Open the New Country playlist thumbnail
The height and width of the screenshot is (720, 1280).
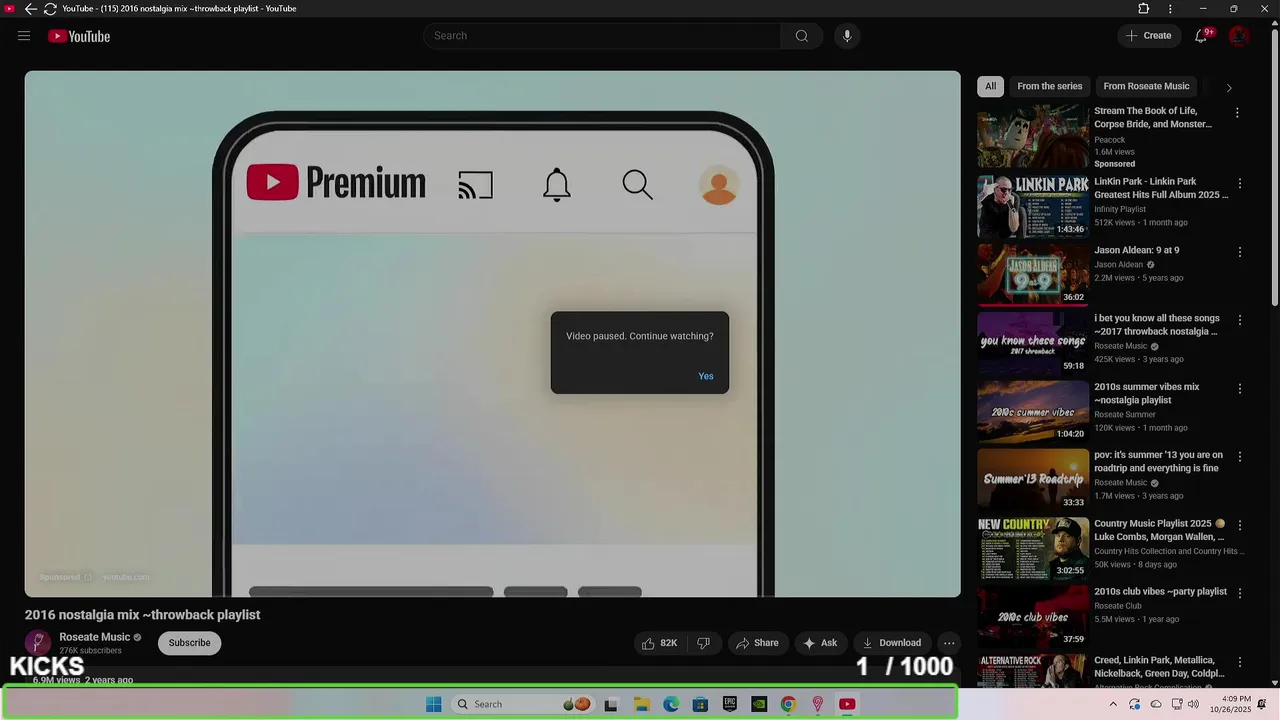coord(1033,548)
